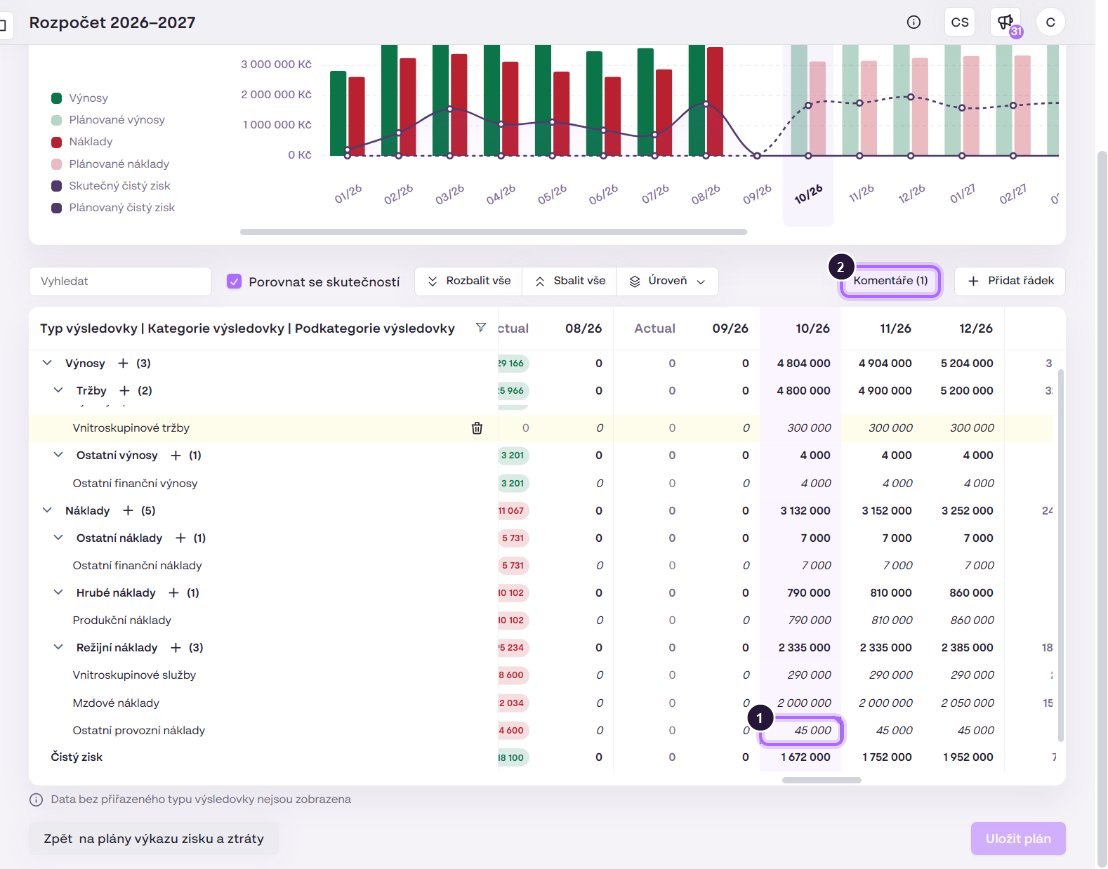
Task: Click the Plánovaný čistý zisk legend swatch
Action: 57,208
